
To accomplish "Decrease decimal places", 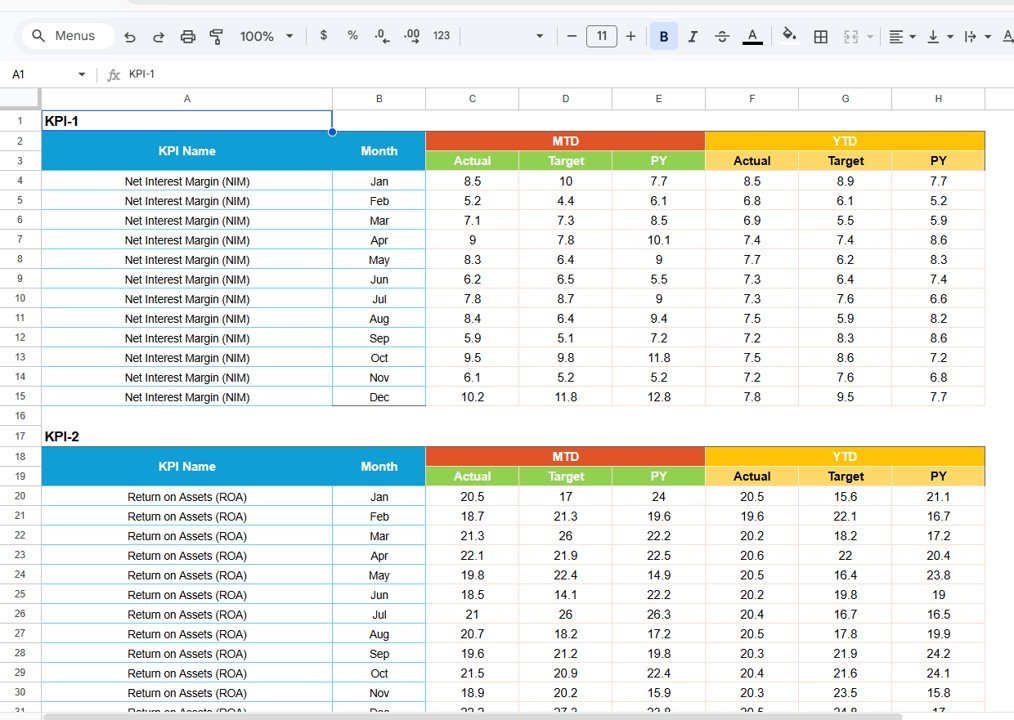I will pyautogui.click(x=381, y=36).
